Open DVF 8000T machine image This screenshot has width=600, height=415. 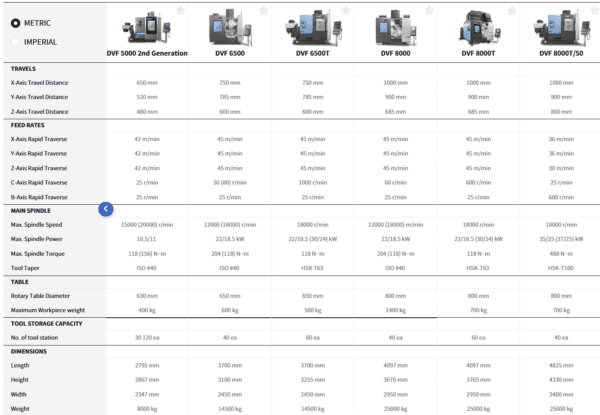pos(478,27)
